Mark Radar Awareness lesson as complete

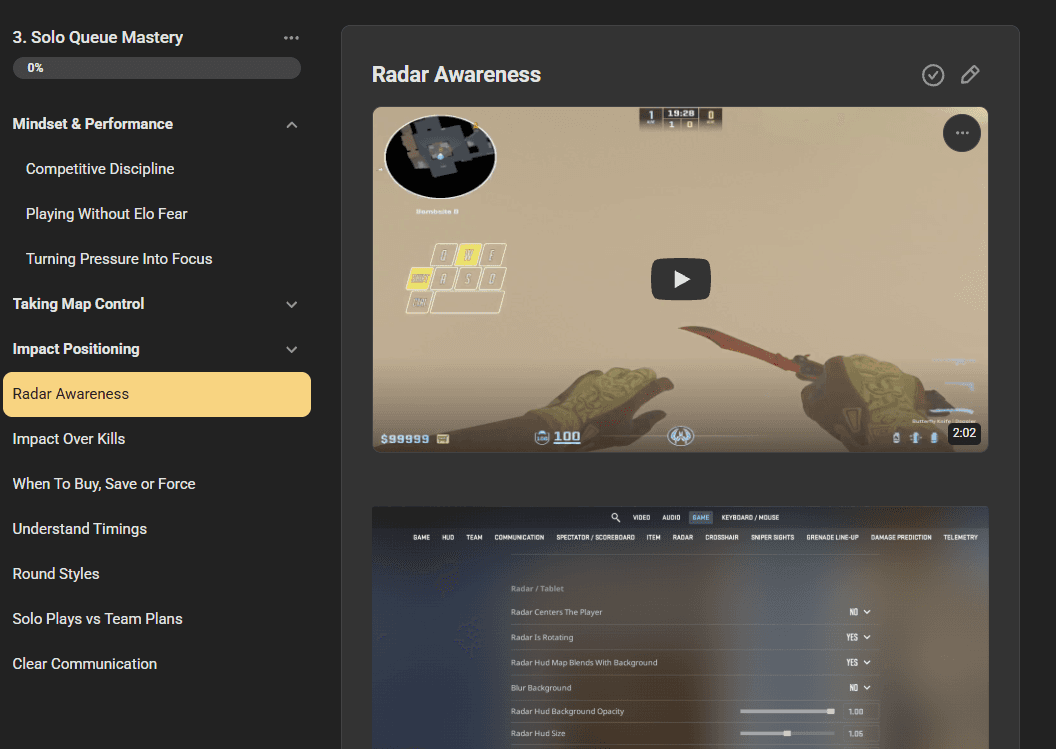tap(933, 75)
